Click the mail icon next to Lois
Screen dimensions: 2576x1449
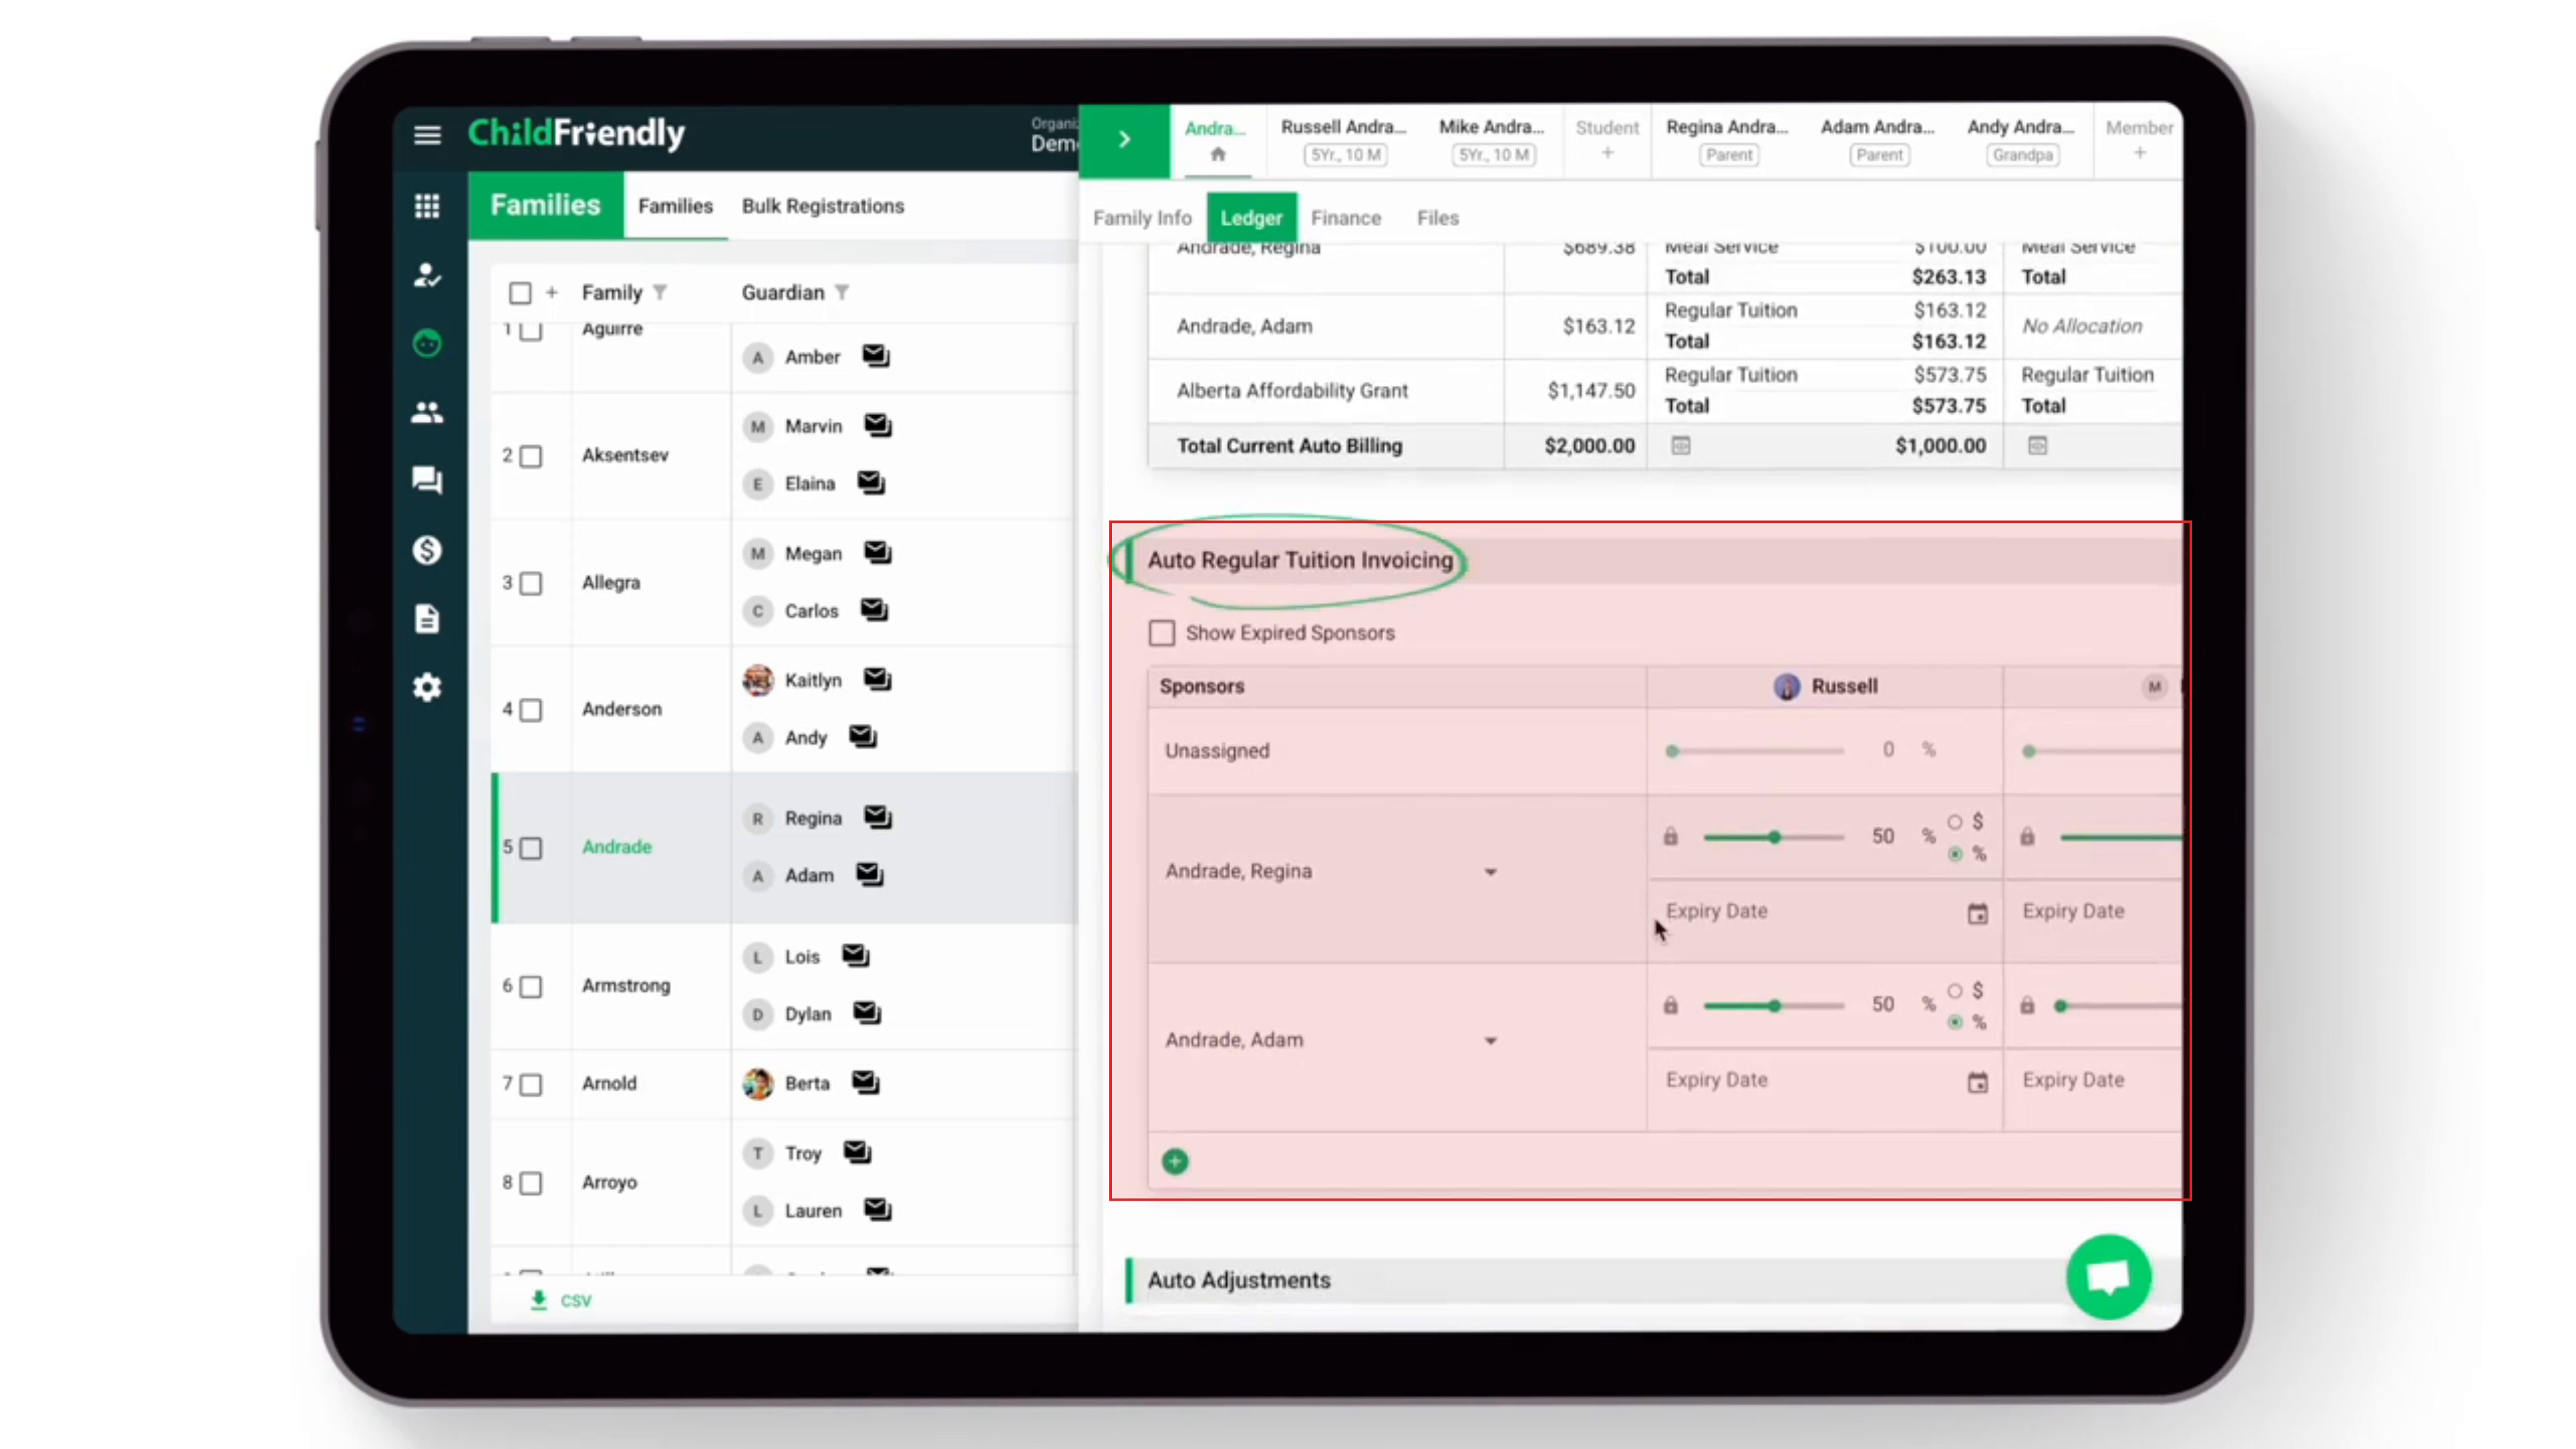[856, 956]
